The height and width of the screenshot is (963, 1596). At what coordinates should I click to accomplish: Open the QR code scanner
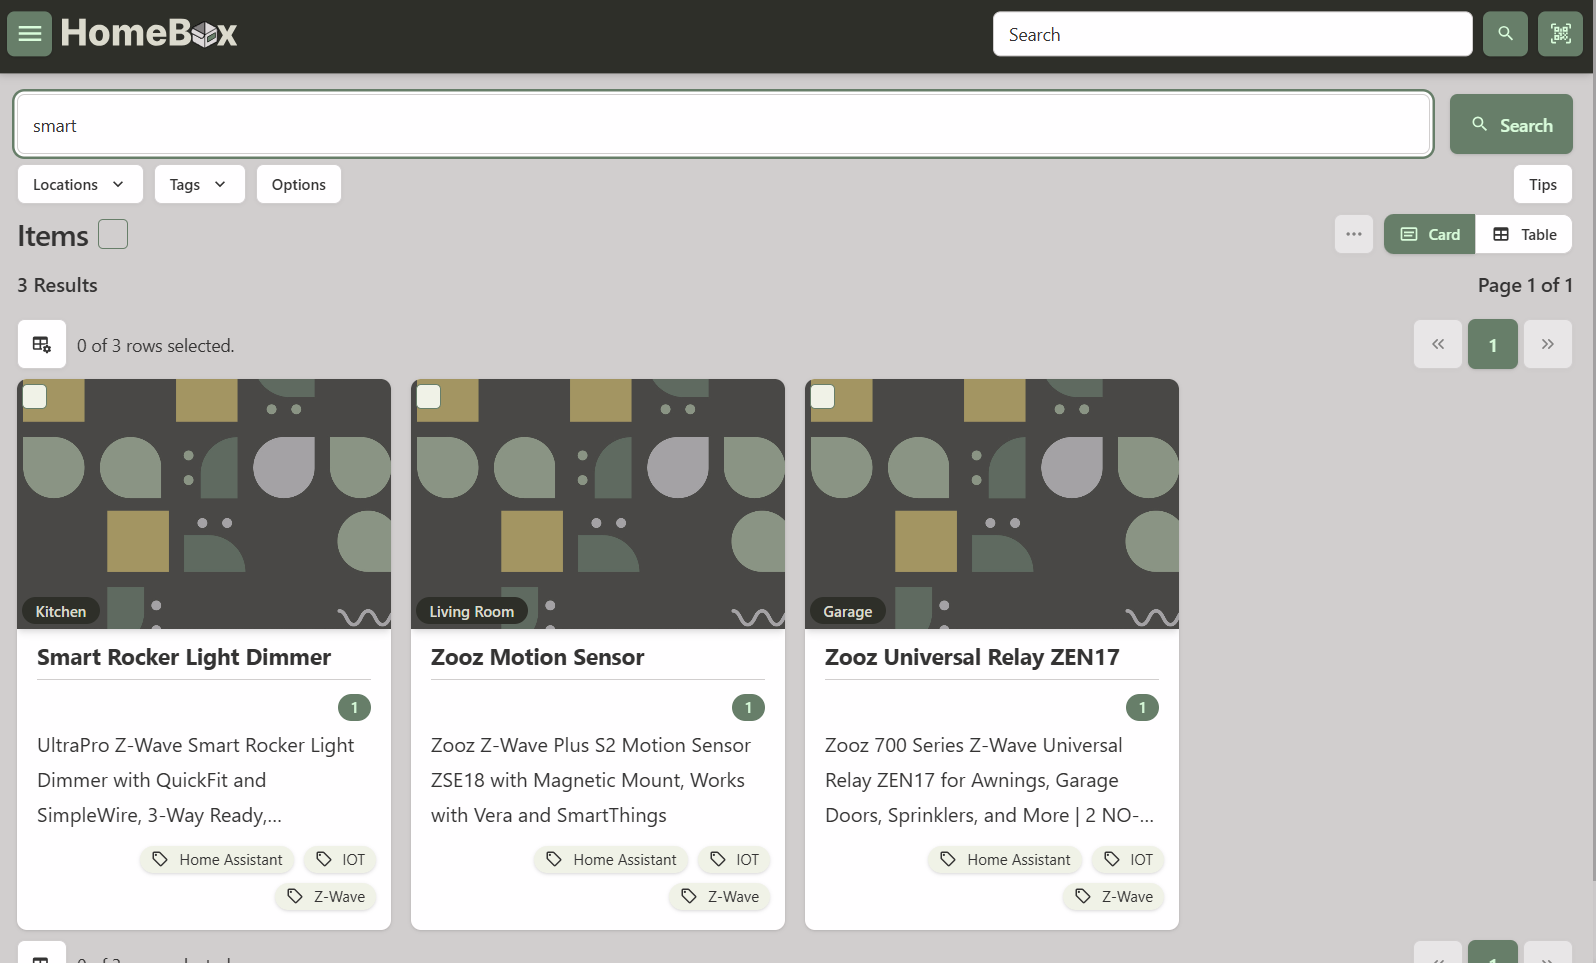pyautogui.click(x=1560, y=34)
